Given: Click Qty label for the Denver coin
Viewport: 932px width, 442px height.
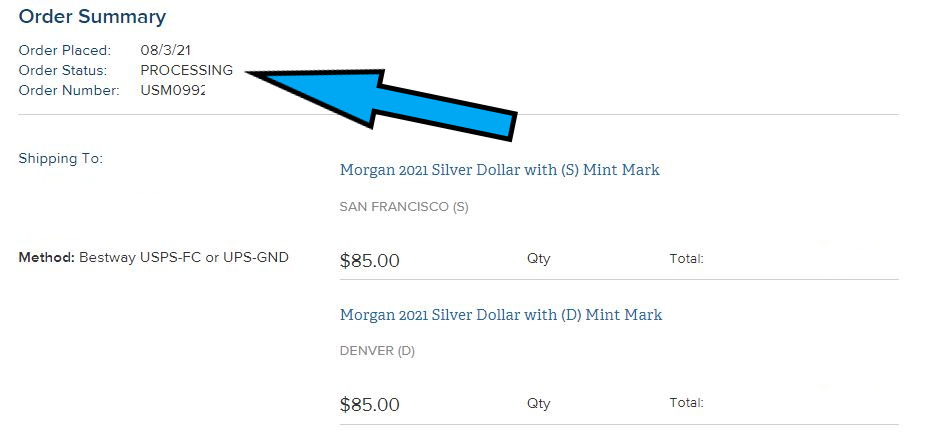Looking at the screenshot, I should tap(539, 403).
